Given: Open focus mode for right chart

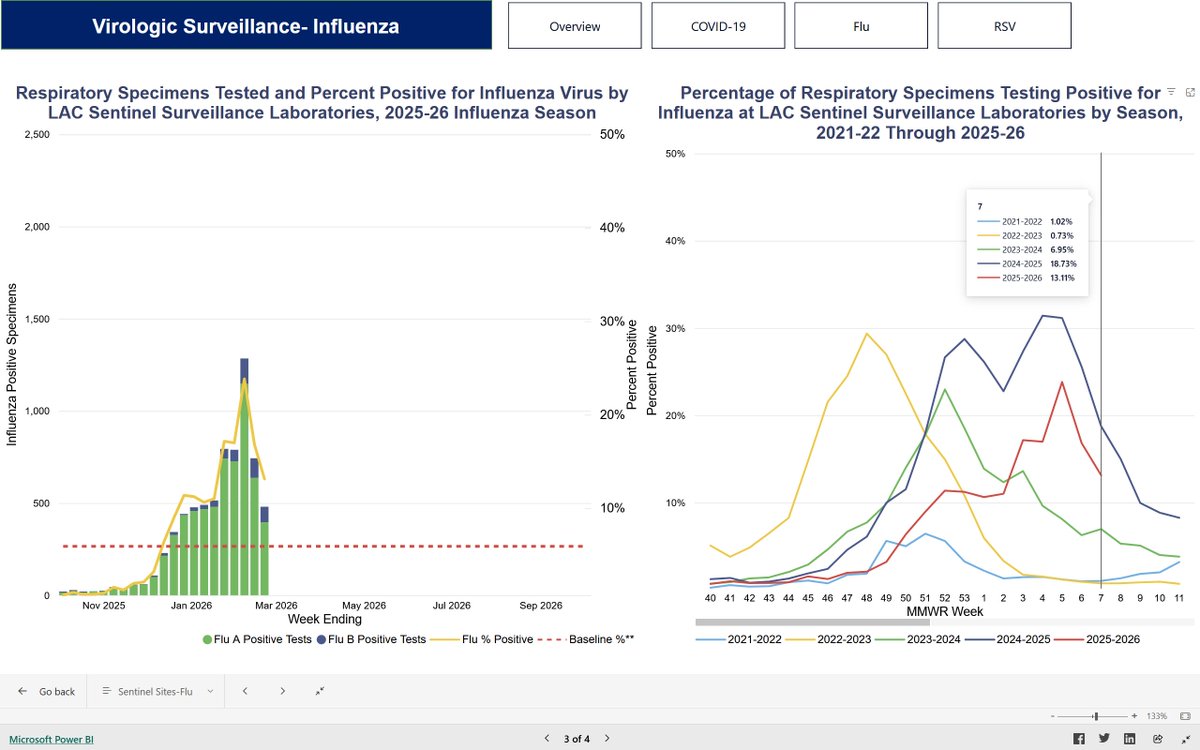Looking at the screenshot, I should (1190, 91).
